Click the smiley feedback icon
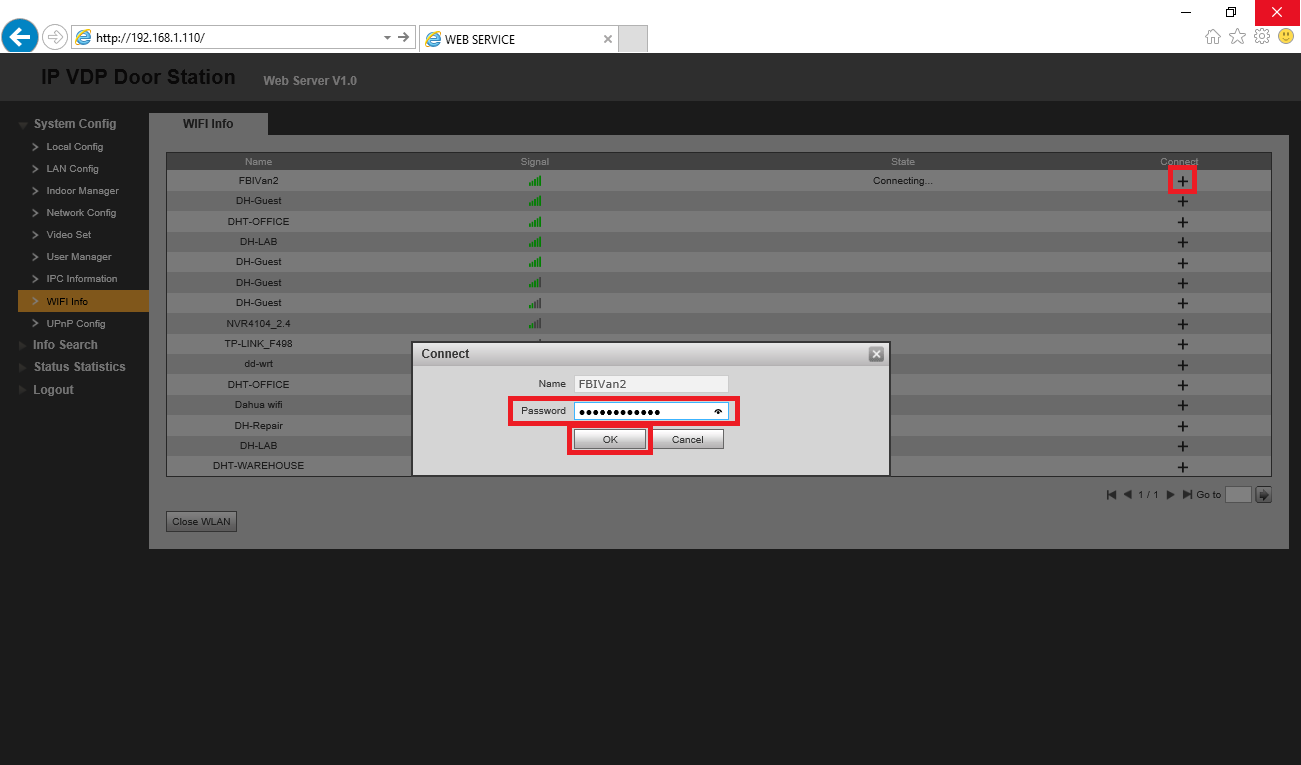 1286,37
